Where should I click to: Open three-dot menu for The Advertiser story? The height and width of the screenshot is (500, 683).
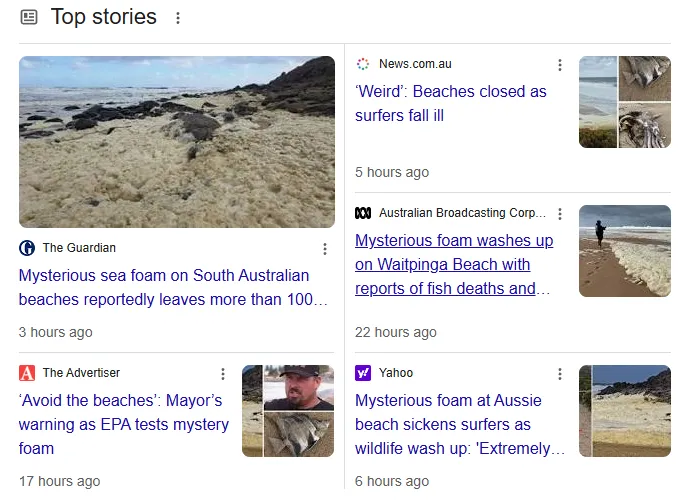[x=223, y=374]
